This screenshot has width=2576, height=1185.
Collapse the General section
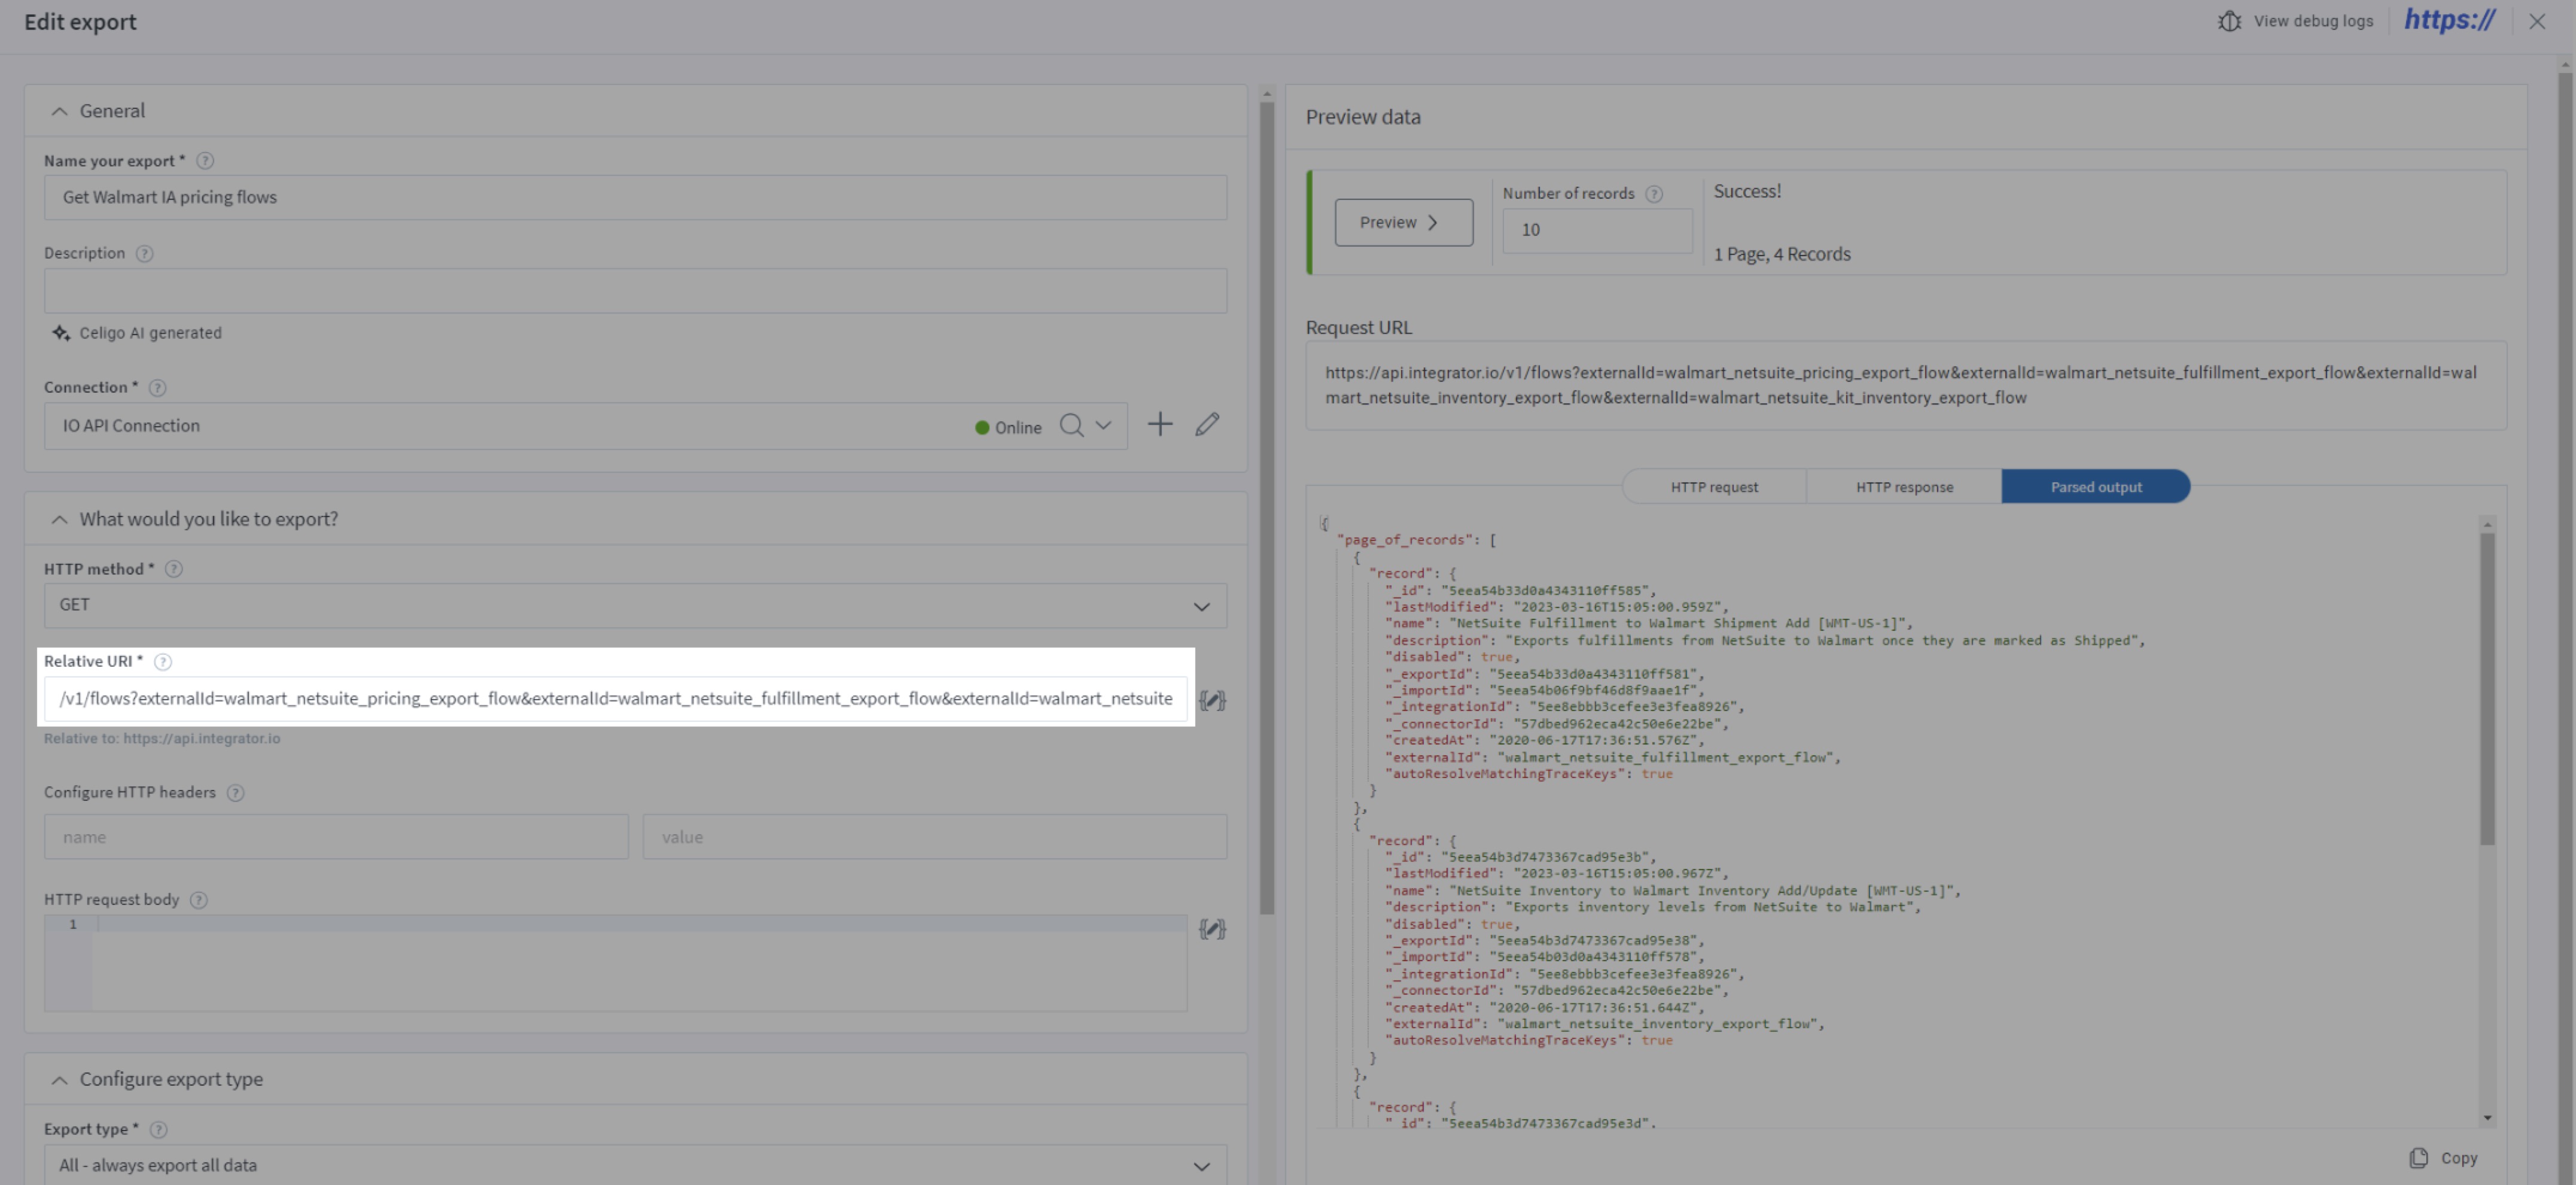coord(60,111)
